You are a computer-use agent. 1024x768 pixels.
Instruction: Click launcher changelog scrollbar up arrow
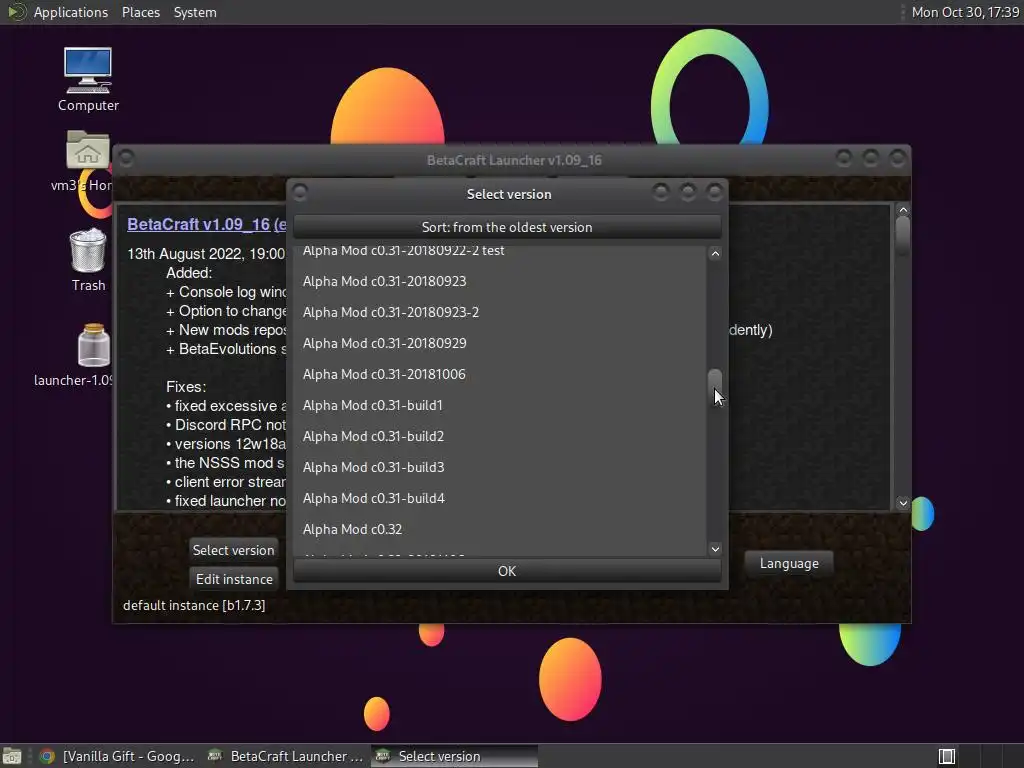(903, 210)
